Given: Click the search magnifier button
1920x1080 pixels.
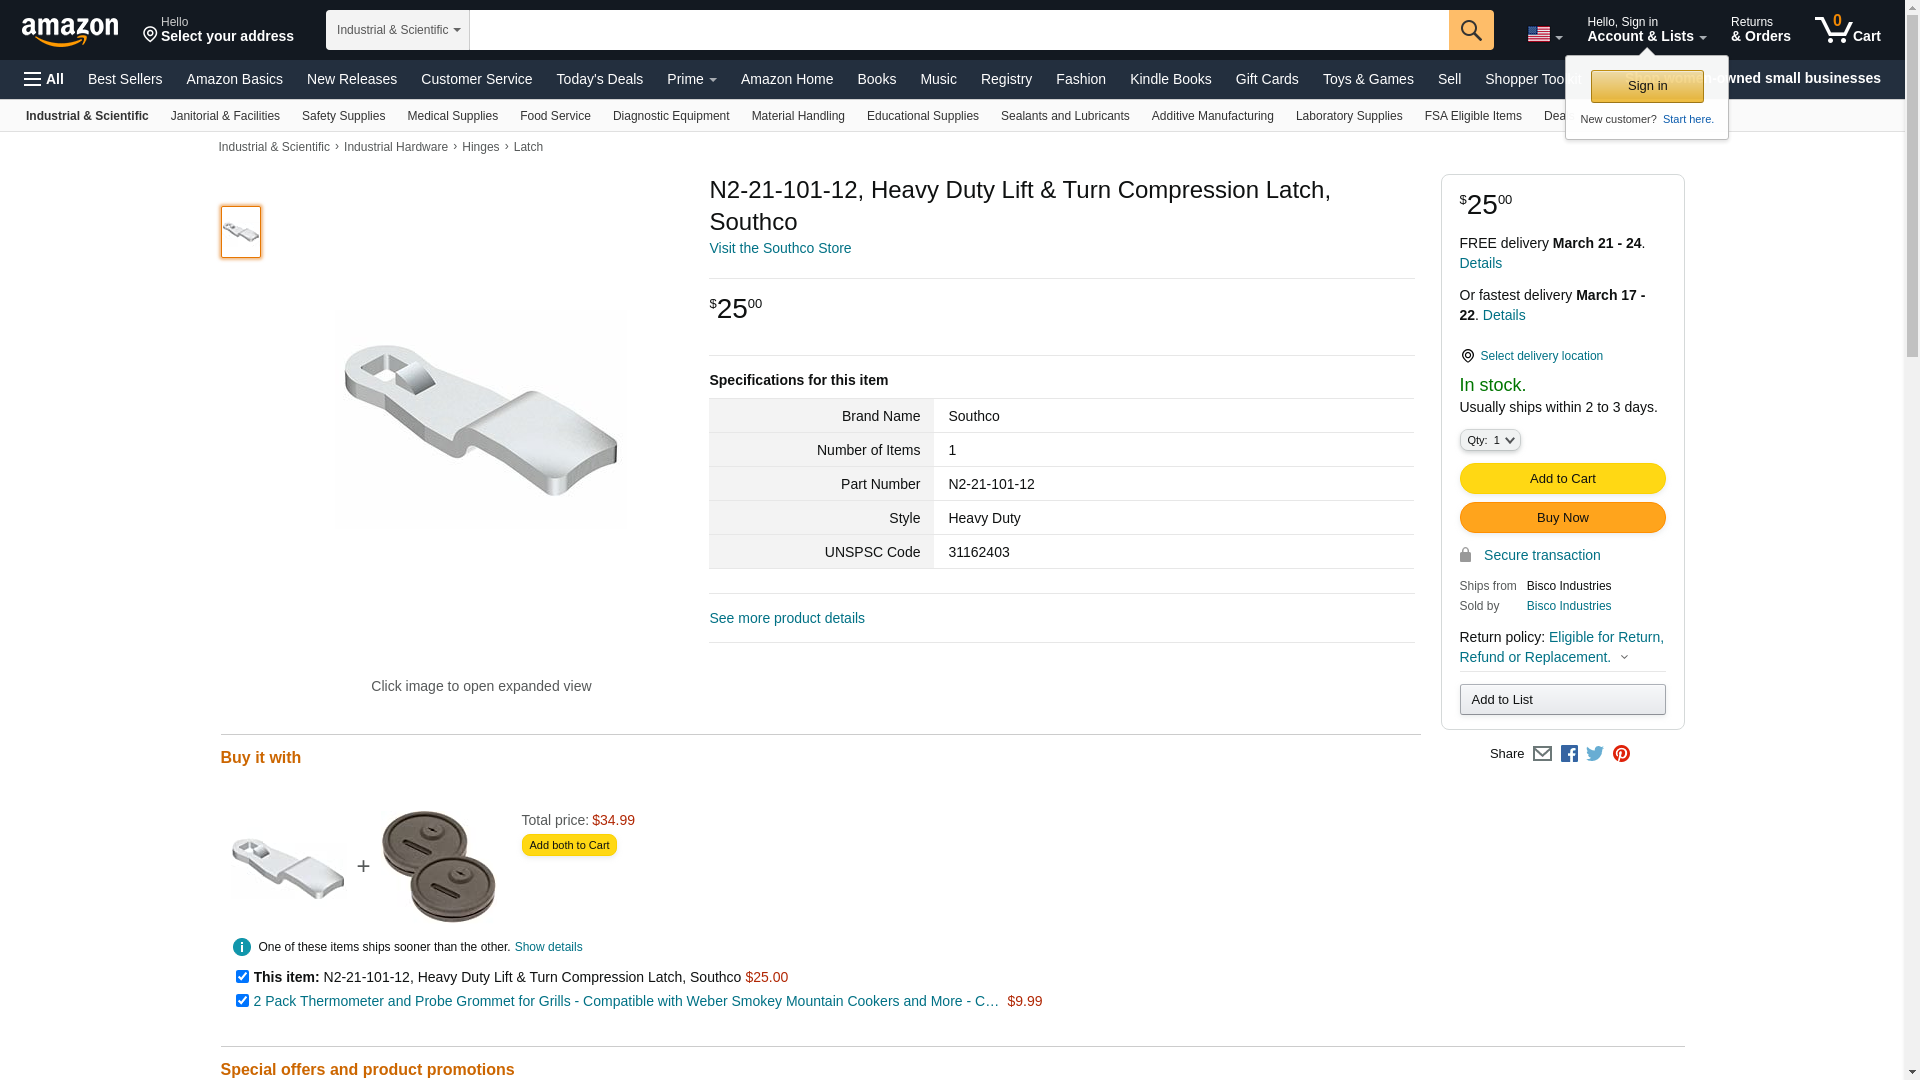Looking at the screenshot, I should 1471,30.
